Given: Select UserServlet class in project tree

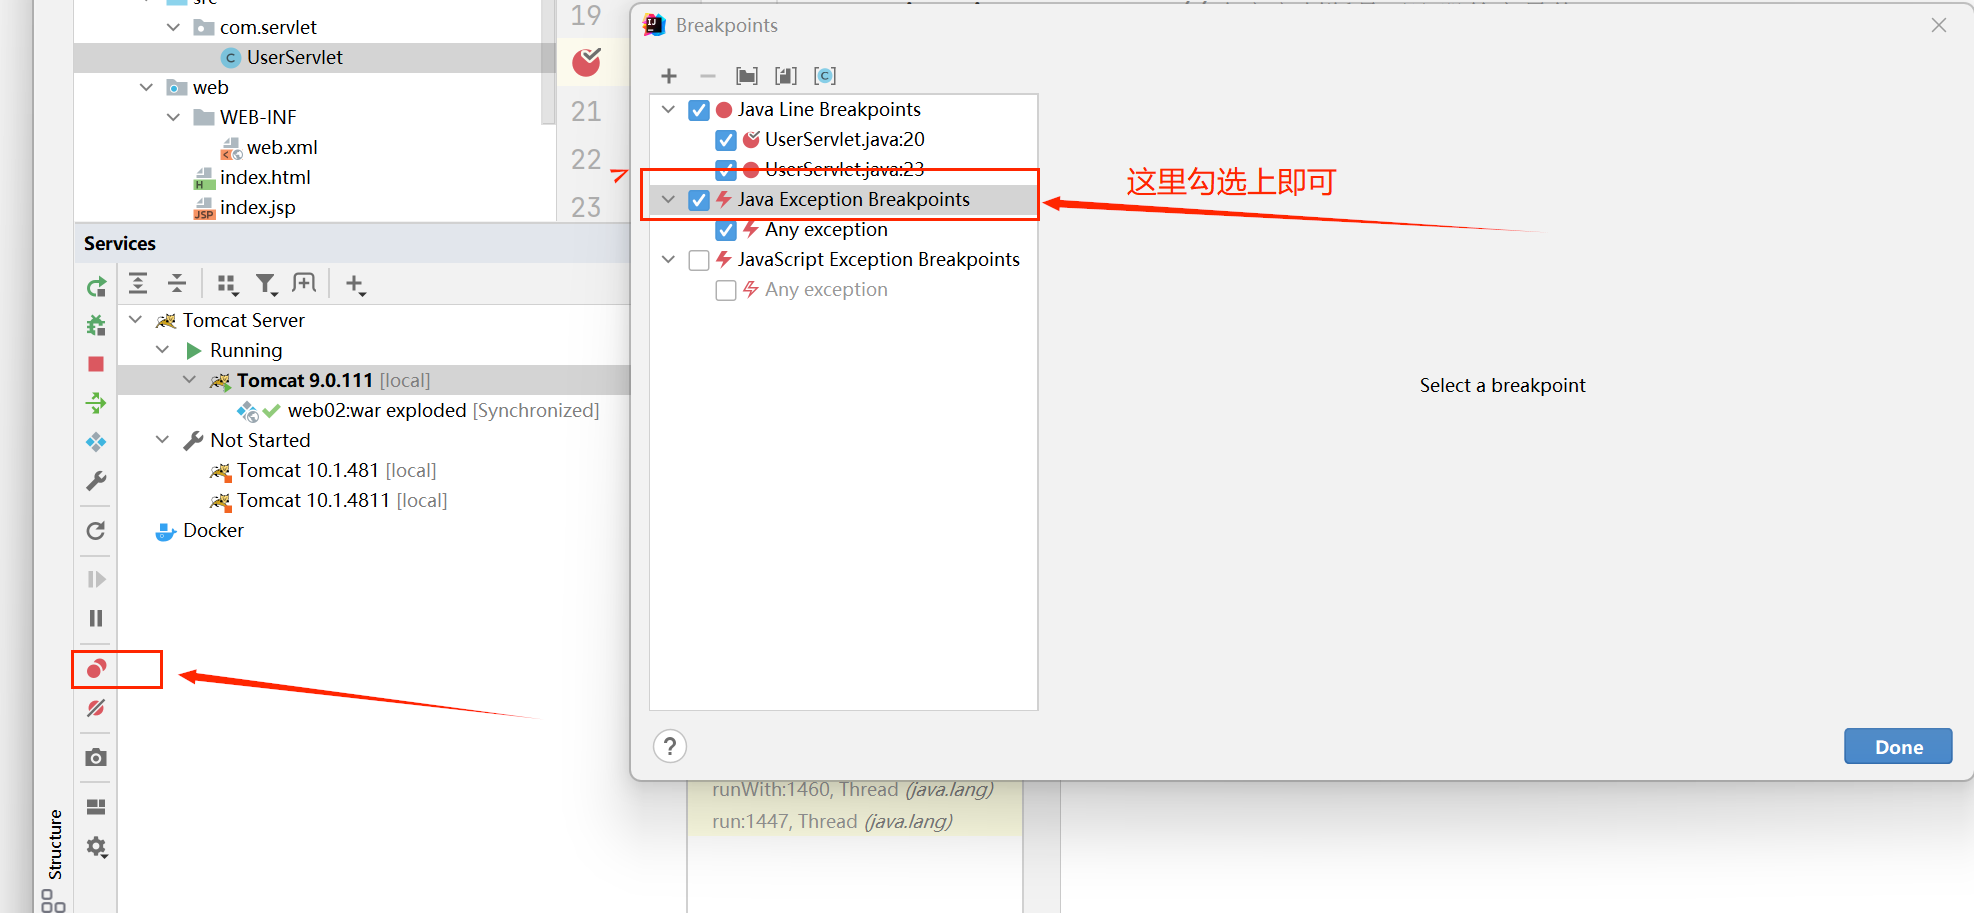Looking at the screenshot, I should (x=294, y=57).
